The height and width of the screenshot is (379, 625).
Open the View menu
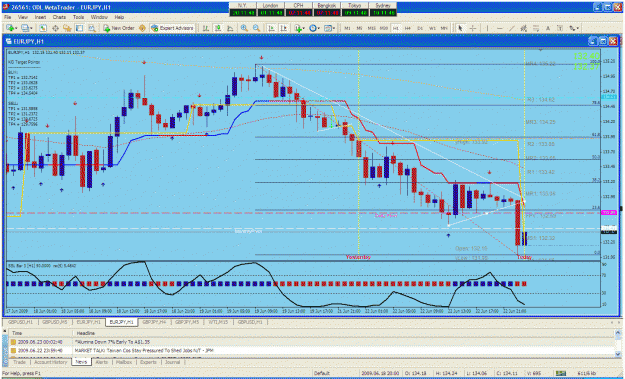[x=23, y=18]
